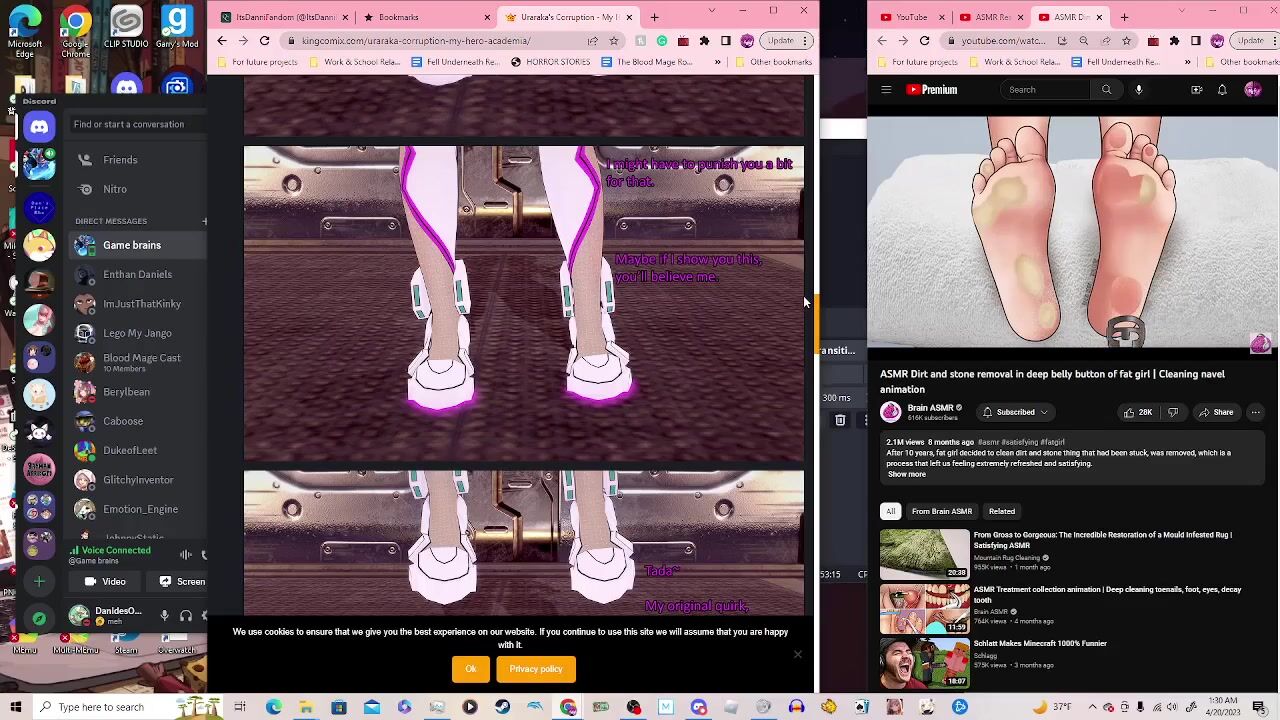Open the Privacy policy link
Image resolution: width=1280 pixels, height=720 pixels.
(536, 669)
